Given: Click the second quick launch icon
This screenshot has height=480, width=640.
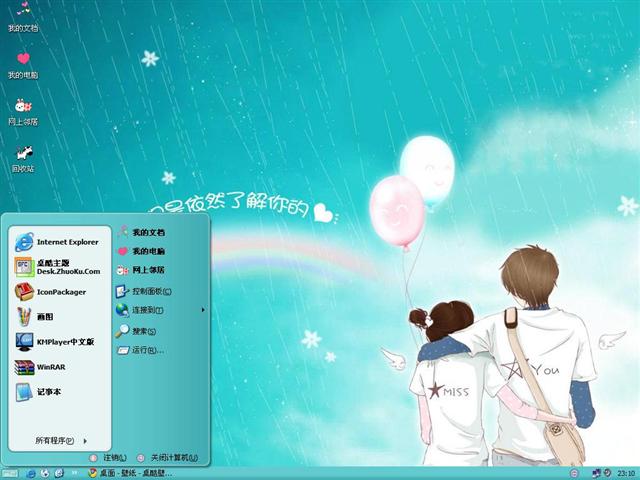Looking at the screenshot, I should click(x=45, y=473).
